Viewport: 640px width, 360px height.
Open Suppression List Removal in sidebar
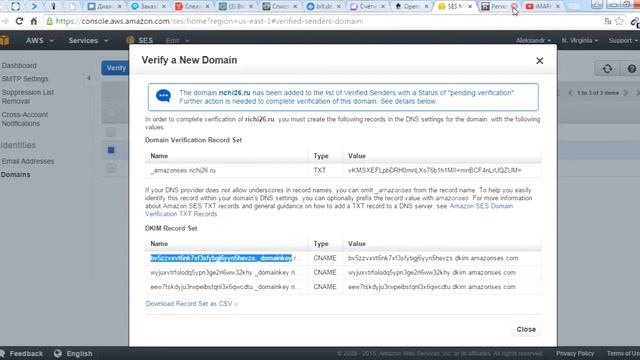click(27, 97)
